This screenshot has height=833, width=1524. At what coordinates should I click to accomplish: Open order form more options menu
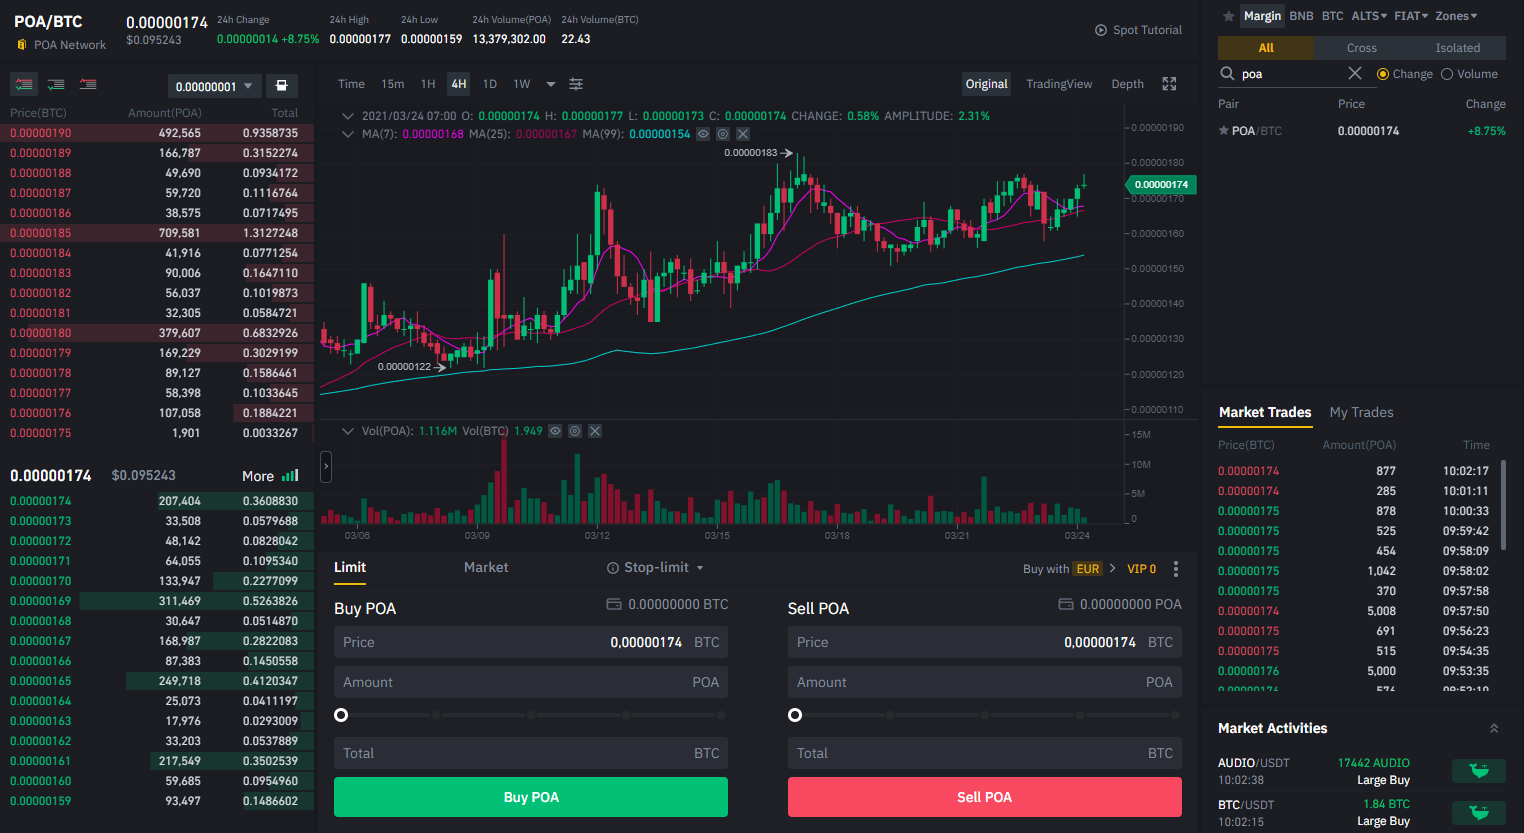(x=1176, y=569)
